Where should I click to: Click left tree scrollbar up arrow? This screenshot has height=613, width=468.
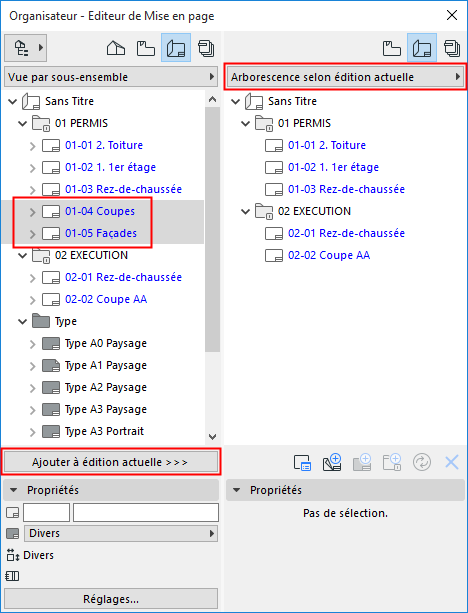212,99
